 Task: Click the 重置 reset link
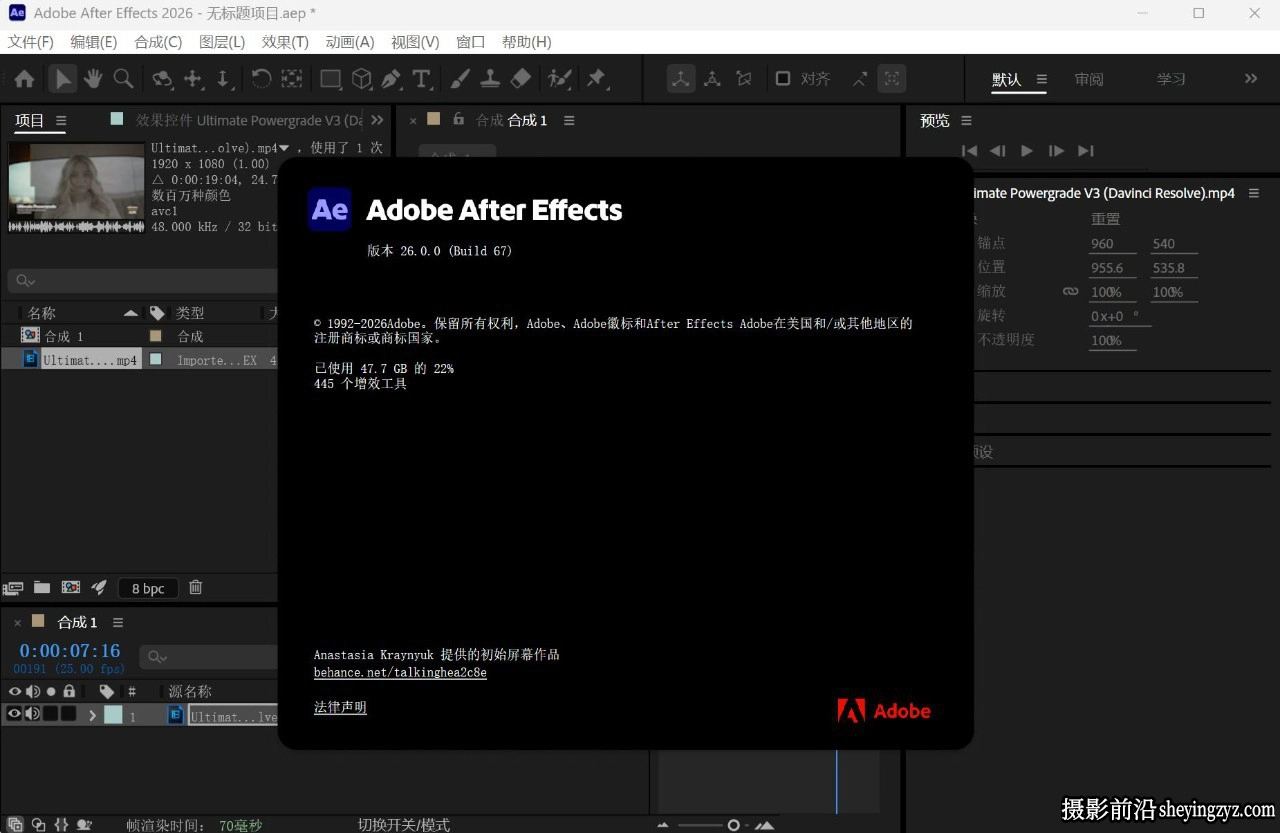pyautogui.click(x=1105, y=219)
